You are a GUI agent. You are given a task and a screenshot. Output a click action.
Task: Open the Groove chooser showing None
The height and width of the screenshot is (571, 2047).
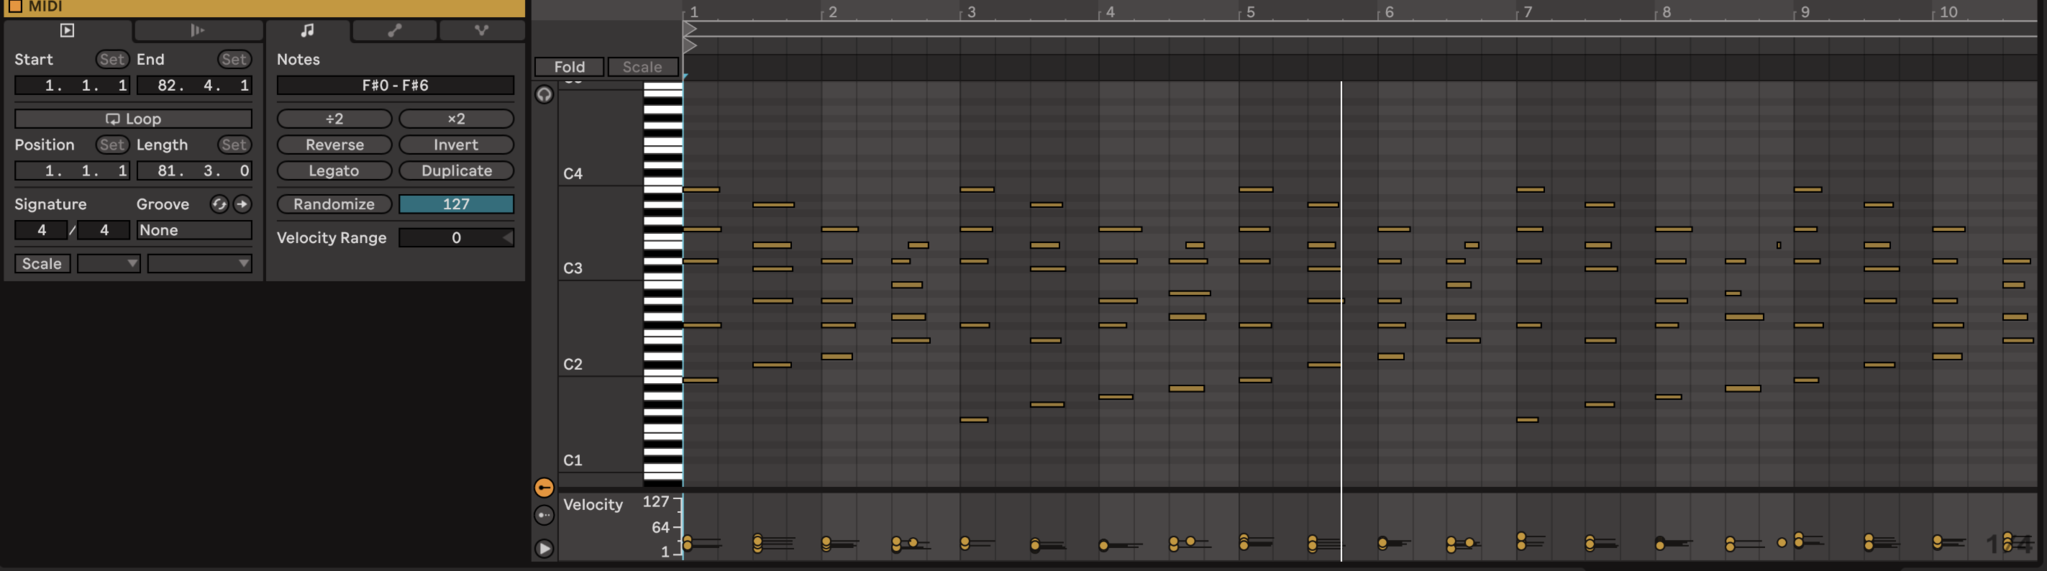click(x=194, y=230)
